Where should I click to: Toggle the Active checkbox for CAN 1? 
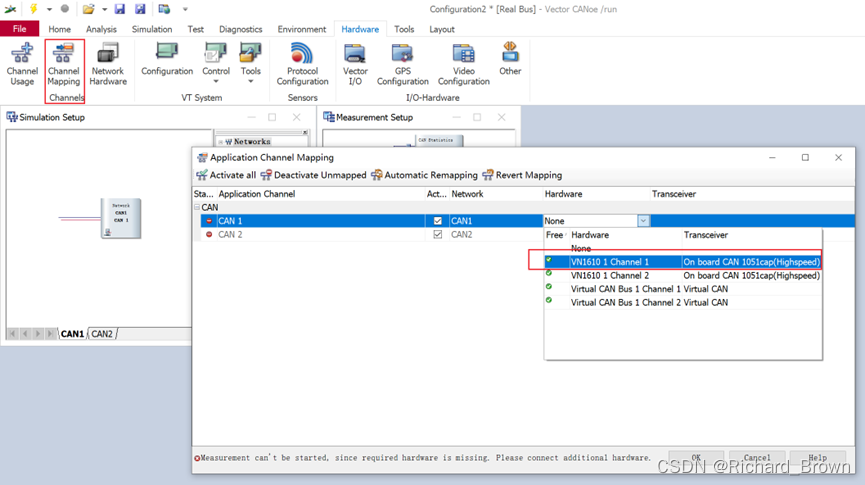click(x=437, y=221)
